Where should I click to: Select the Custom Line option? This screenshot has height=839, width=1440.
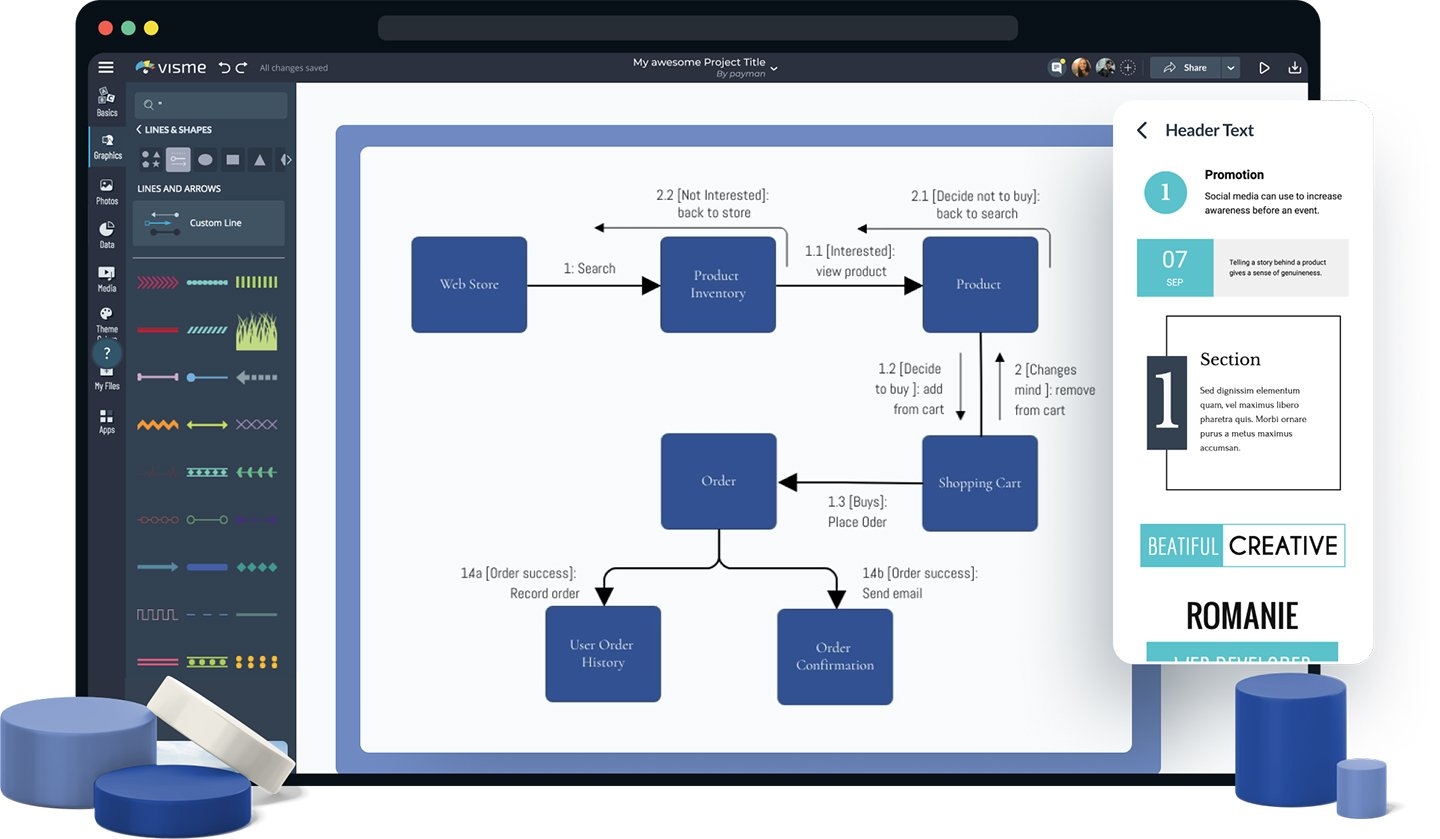click(209, 222)
